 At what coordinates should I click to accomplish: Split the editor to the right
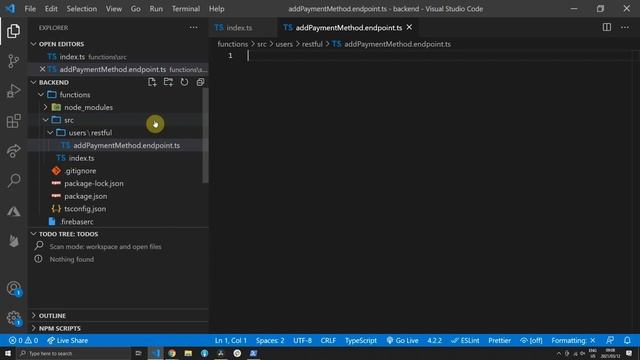tap(607, 27)
